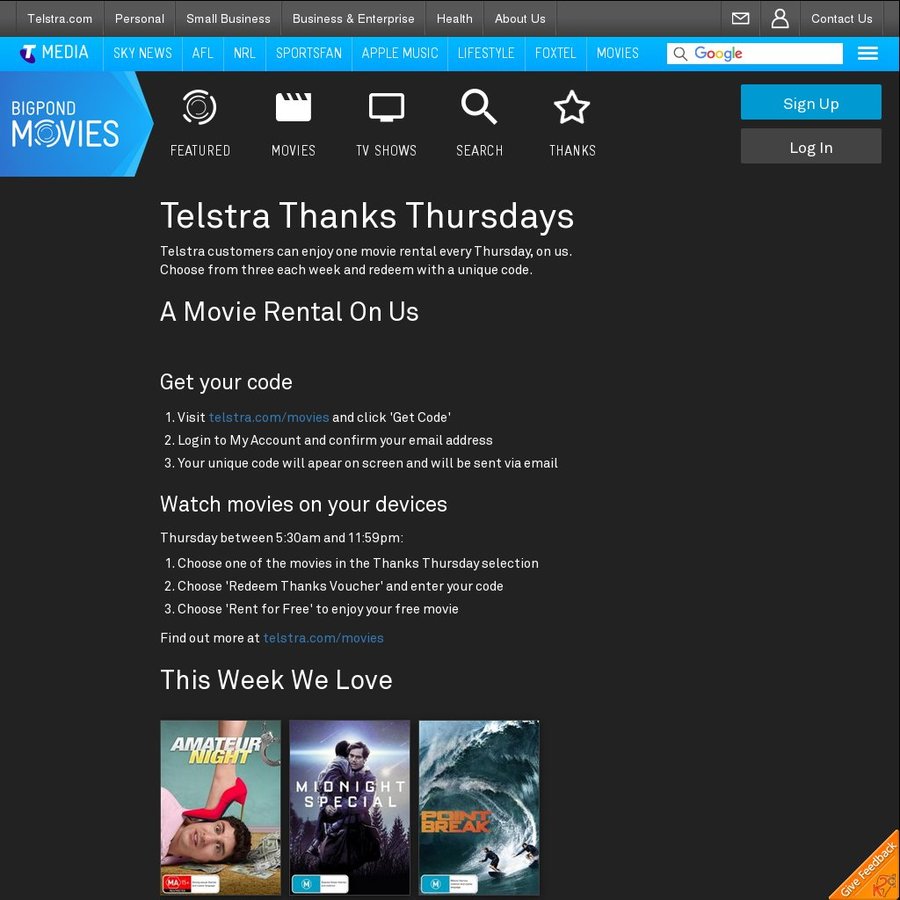Go to Telstra.com
Screen dimensions: 900x900
(x=60, y=18)
